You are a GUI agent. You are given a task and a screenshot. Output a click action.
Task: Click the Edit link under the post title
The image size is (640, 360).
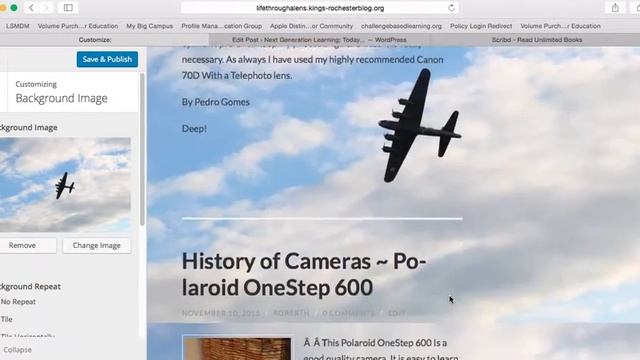[x=396, y=313]
